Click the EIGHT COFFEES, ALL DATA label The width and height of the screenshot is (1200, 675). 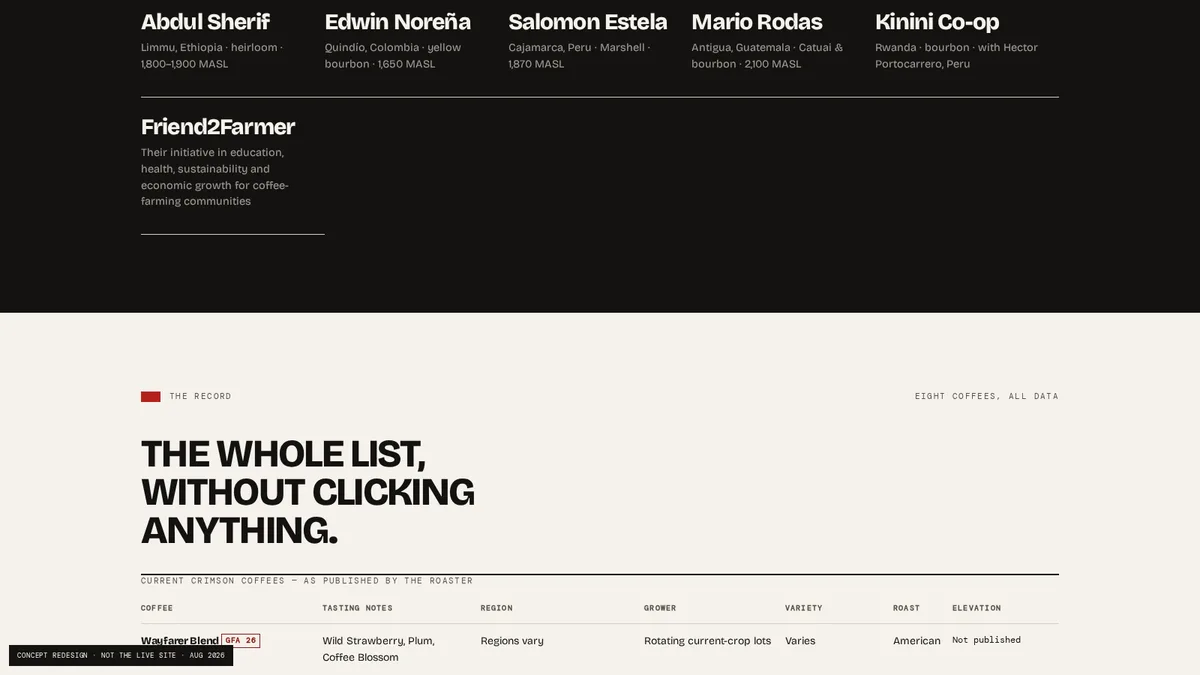[986, 397]
